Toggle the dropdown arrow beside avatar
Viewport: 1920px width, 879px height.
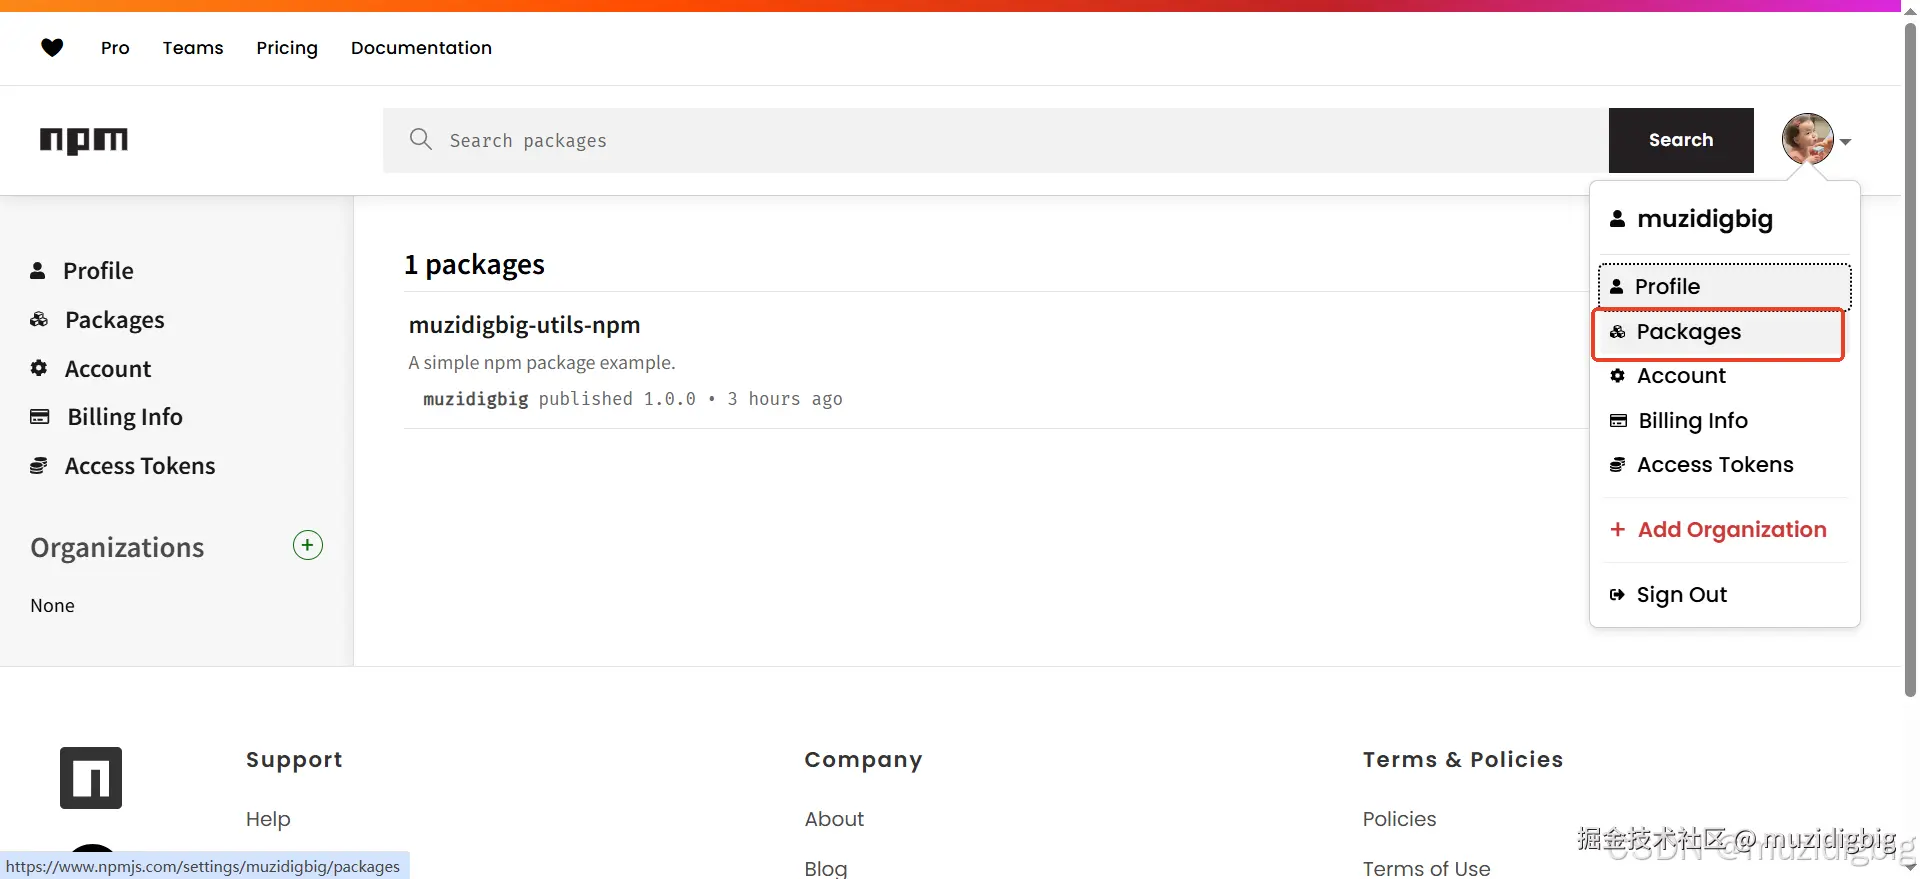[1845, 142]
